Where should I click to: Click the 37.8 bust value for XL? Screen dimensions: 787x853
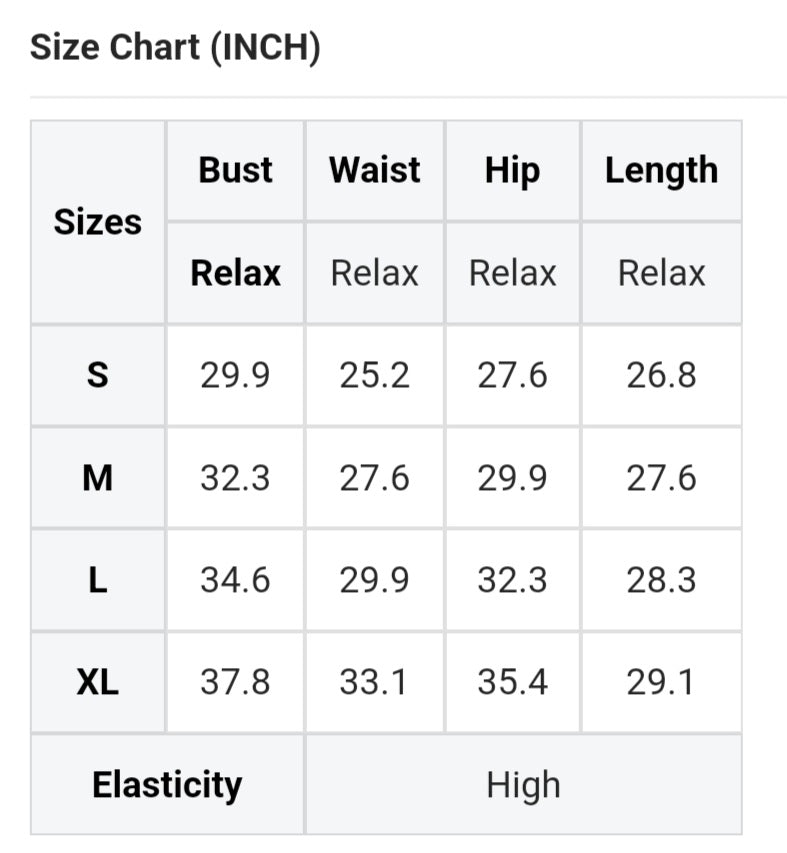click(x=235, y=682)
